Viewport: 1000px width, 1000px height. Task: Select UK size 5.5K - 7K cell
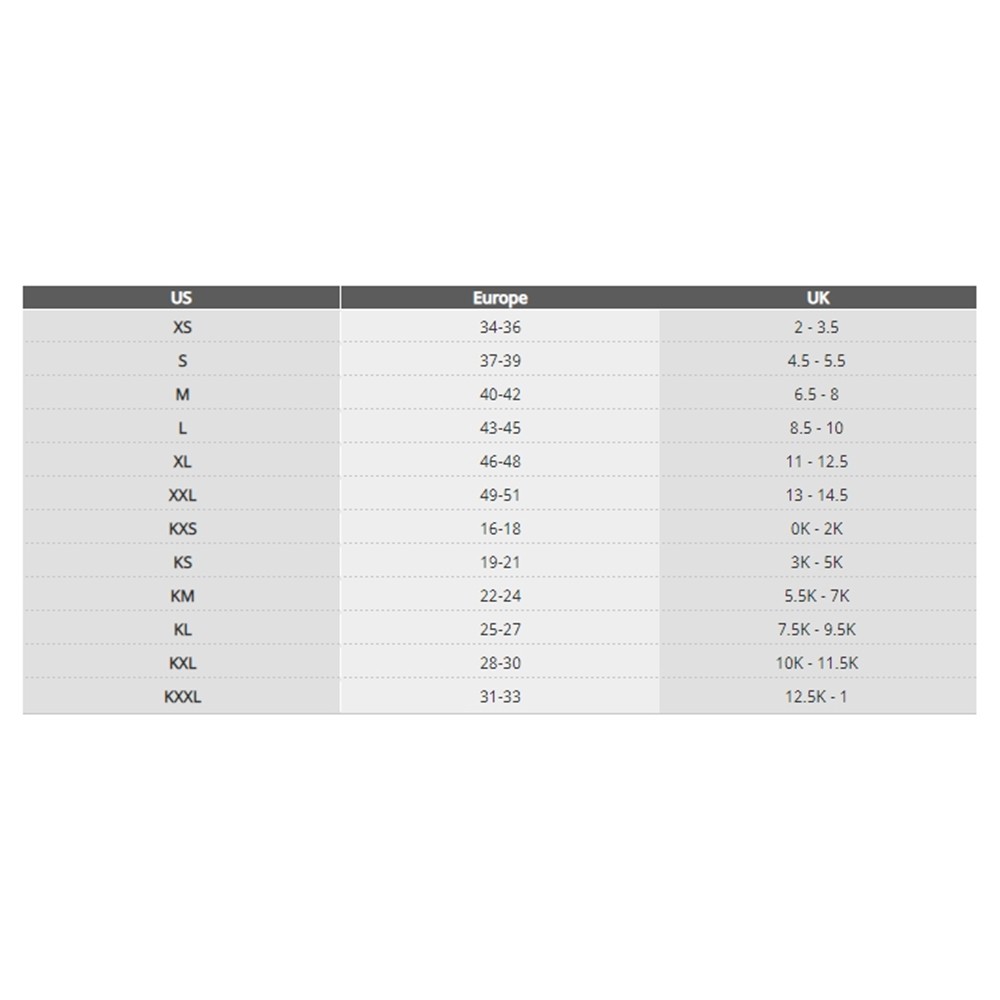(x=817, y=596)
